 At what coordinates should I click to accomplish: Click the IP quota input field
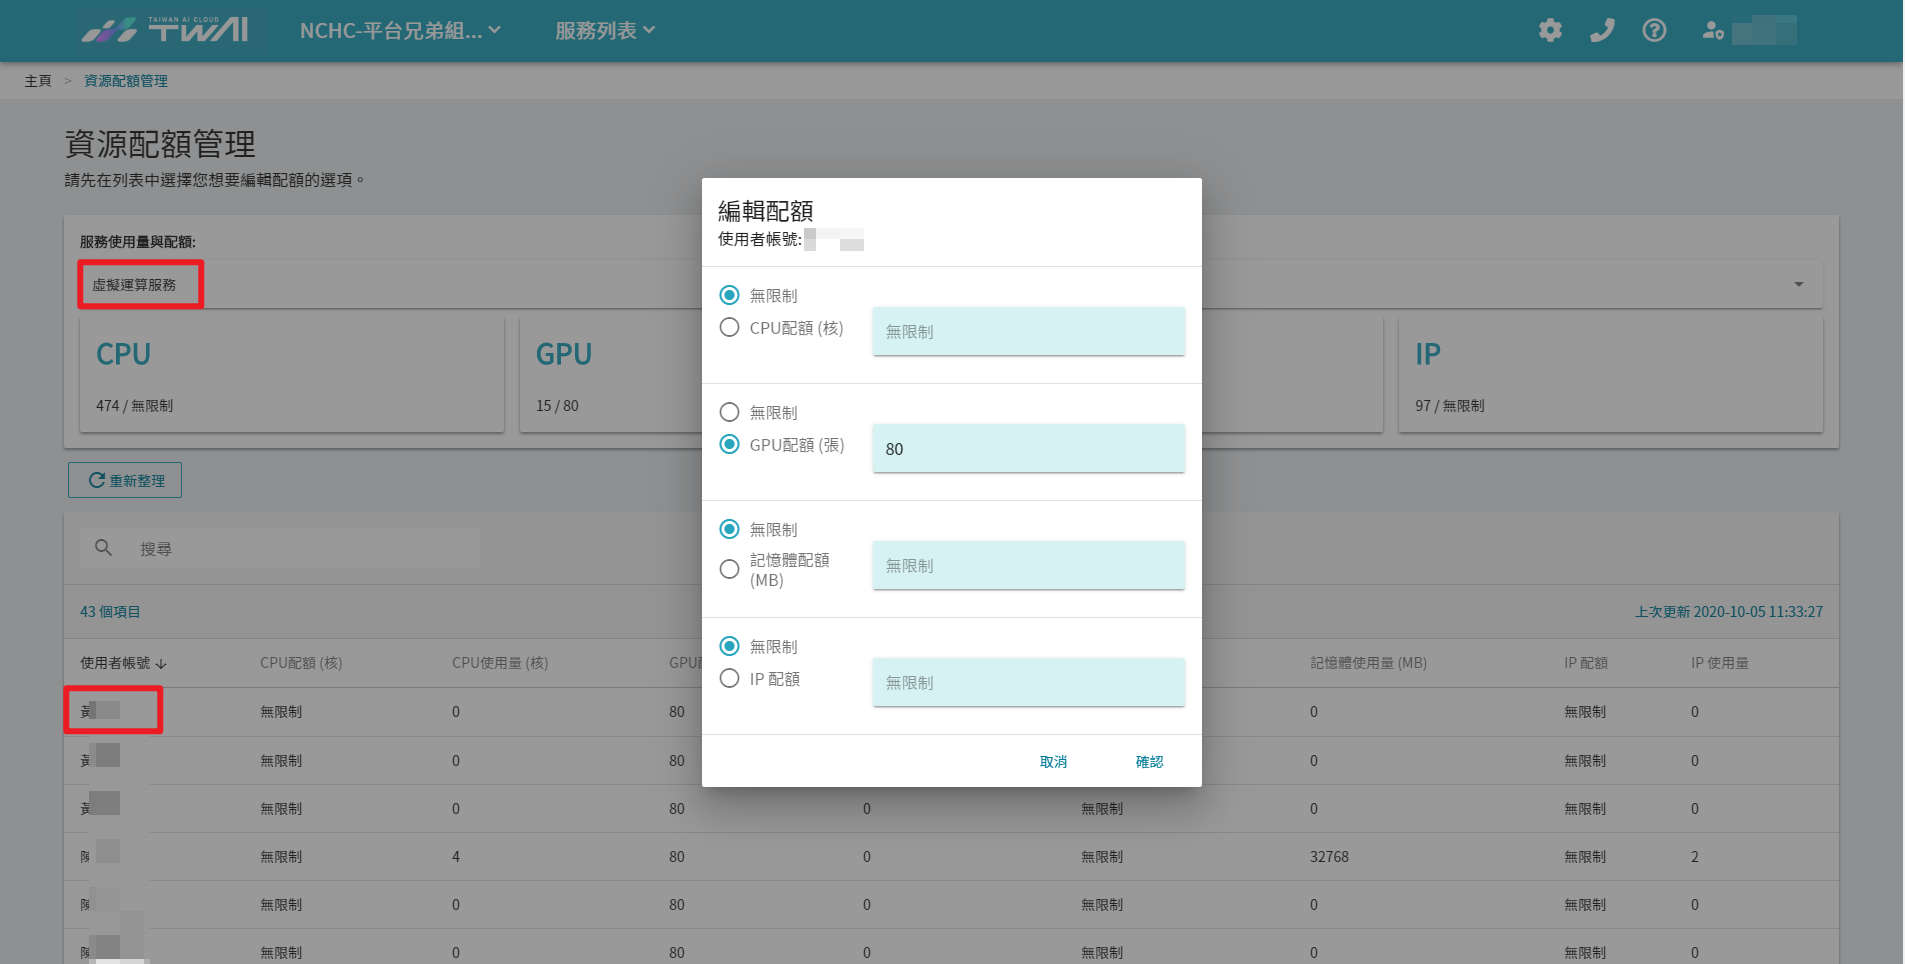[1029, 682]
